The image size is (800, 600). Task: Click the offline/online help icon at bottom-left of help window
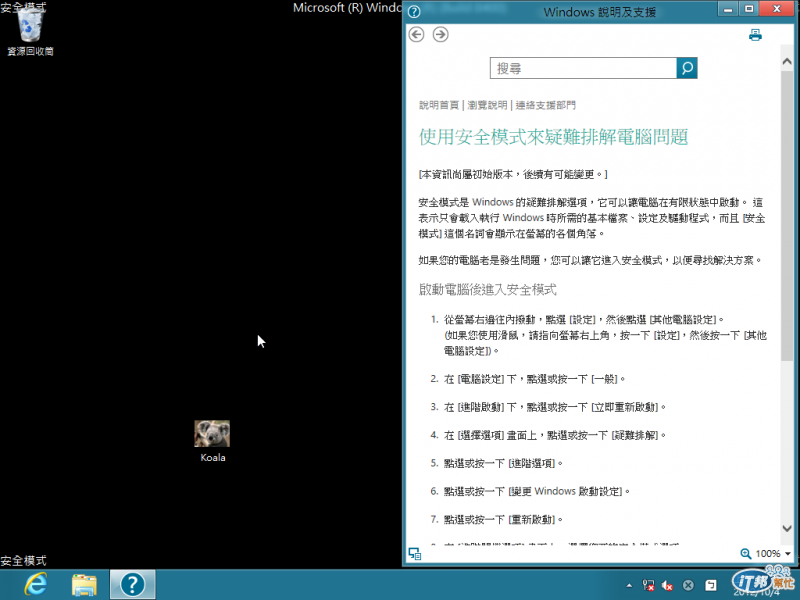click(x=415, y=554)
